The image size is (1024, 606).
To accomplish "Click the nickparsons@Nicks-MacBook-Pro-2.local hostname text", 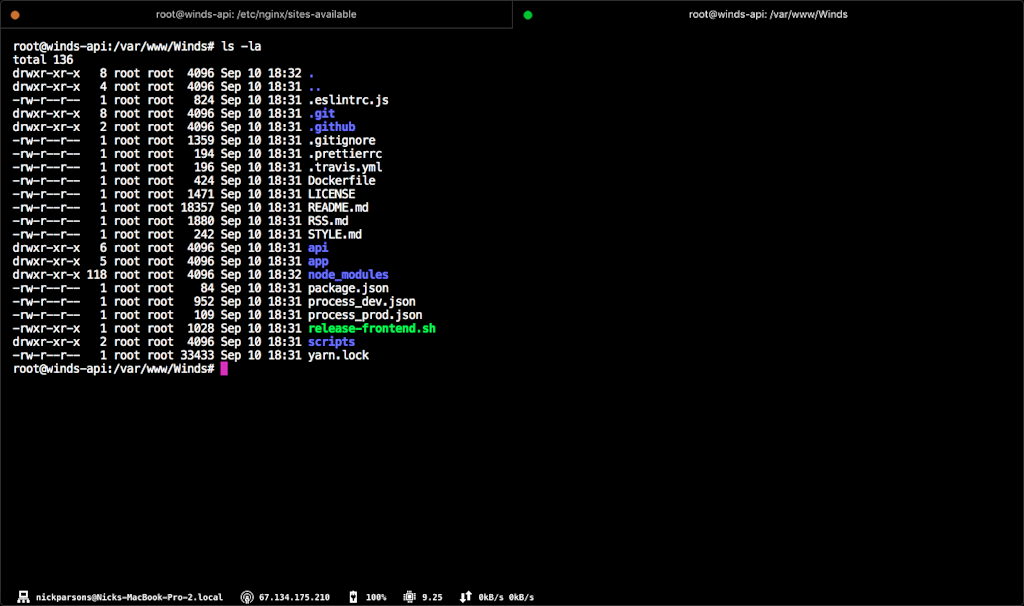I will tap(130, 597).
